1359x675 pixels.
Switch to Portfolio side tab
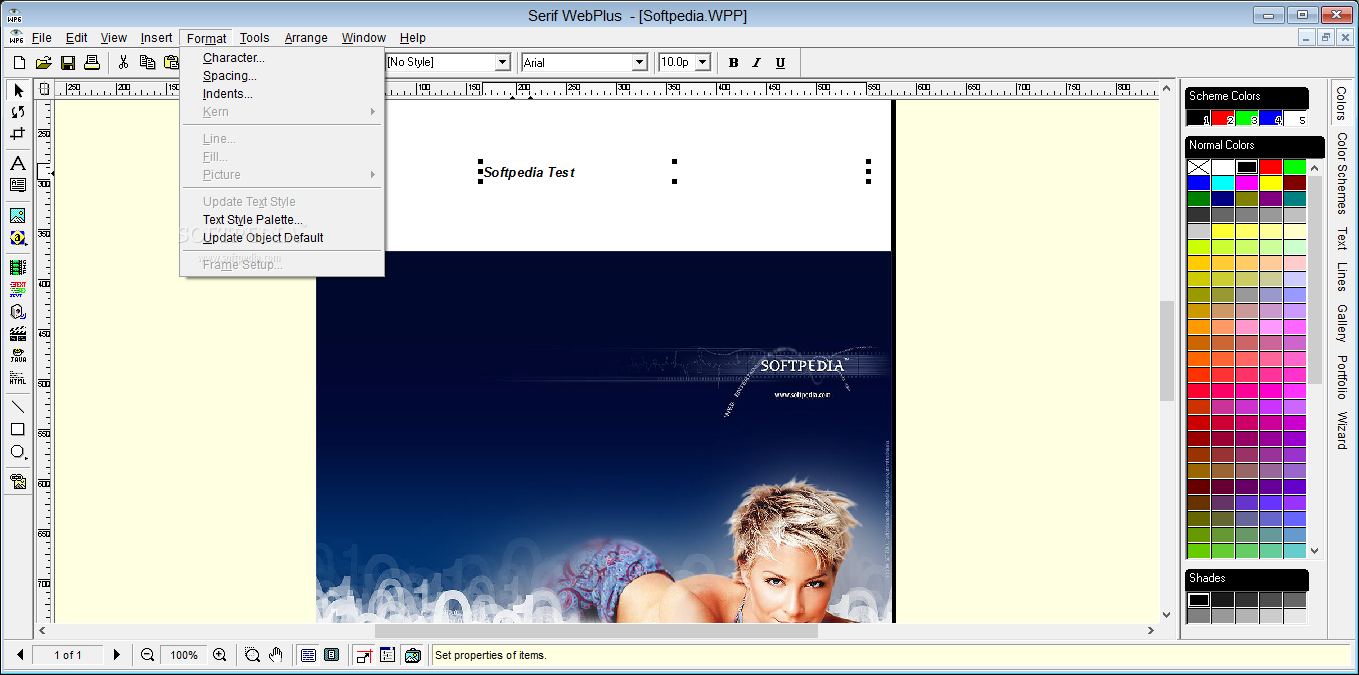[x=1342, y=377]
